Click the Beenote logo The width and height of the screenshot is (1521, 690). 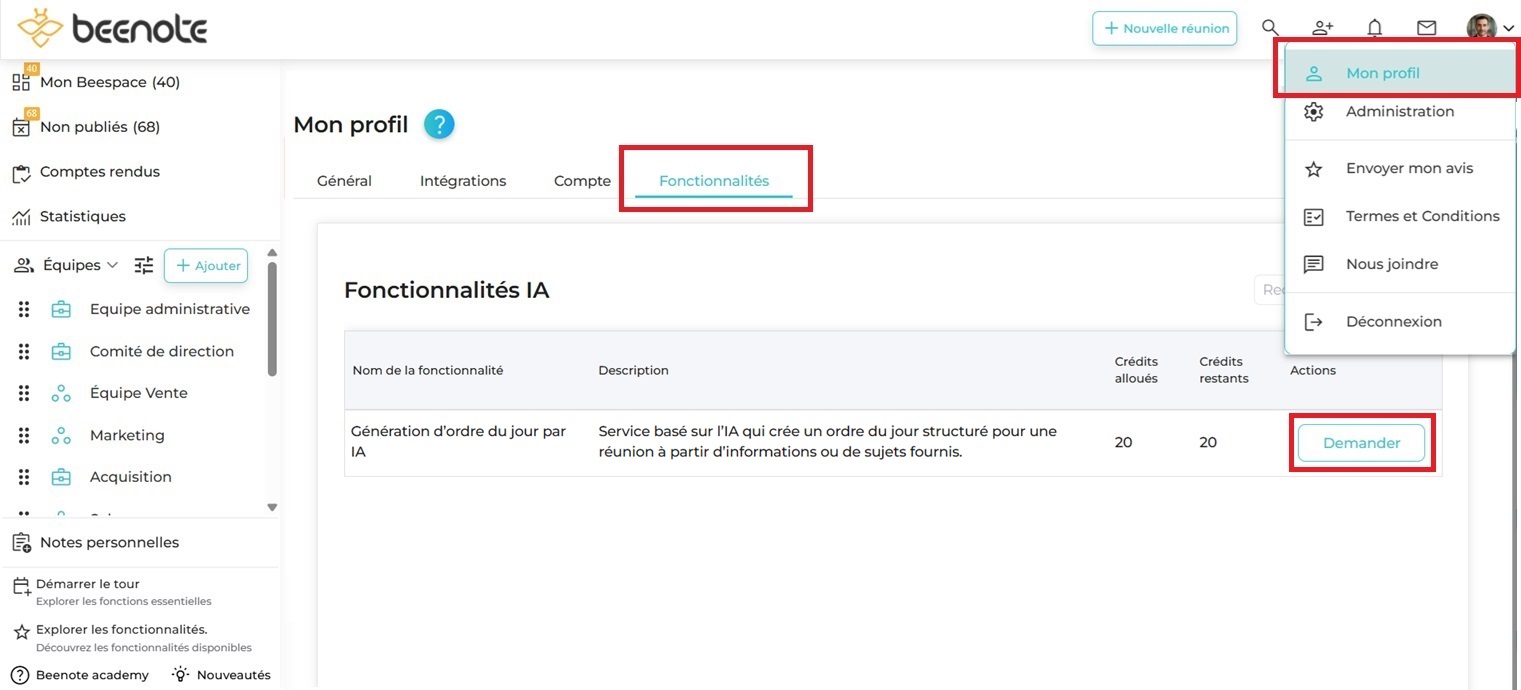113,30
